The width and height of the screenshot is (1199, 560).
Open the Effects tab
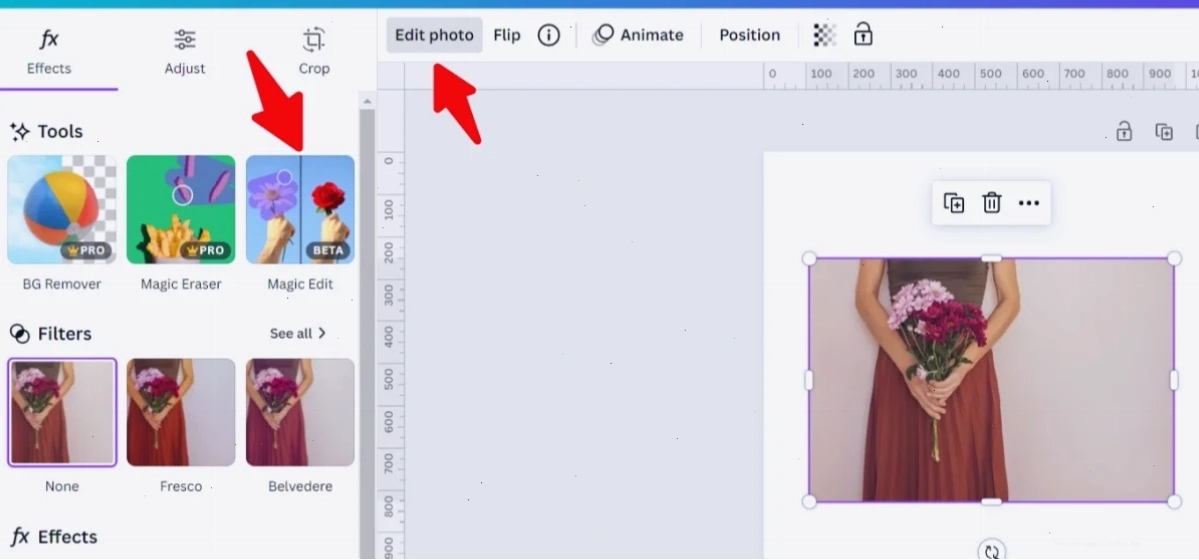click(x=49, y=52)
